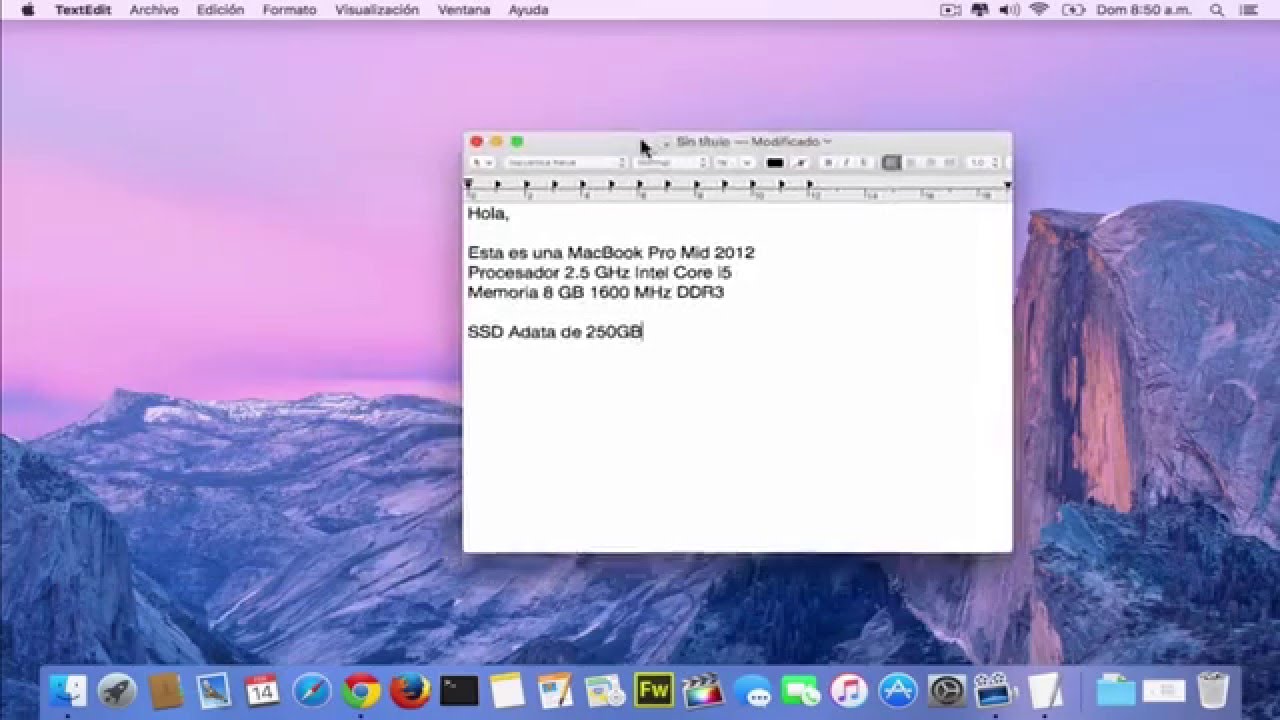
Task: Click on 'SSD Adata de 250GB' line
Action: [x=555, y=332]
